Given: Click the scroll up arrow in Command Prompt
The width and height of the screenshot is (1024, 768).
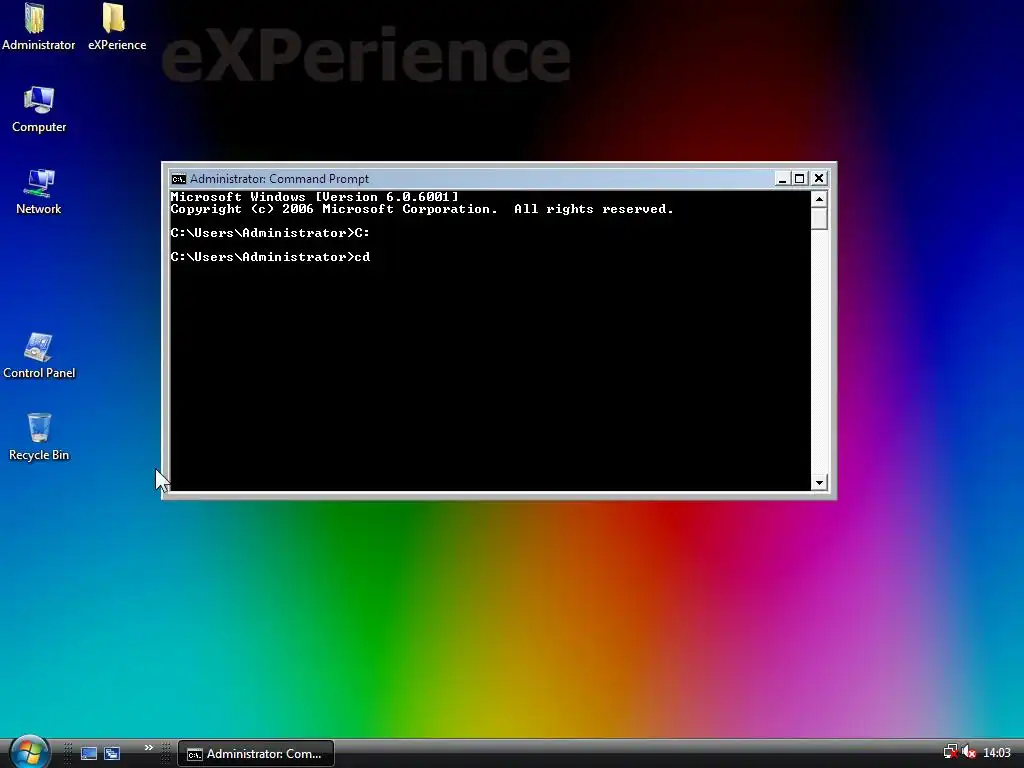Looking at the screenshot, I should 819,199.
